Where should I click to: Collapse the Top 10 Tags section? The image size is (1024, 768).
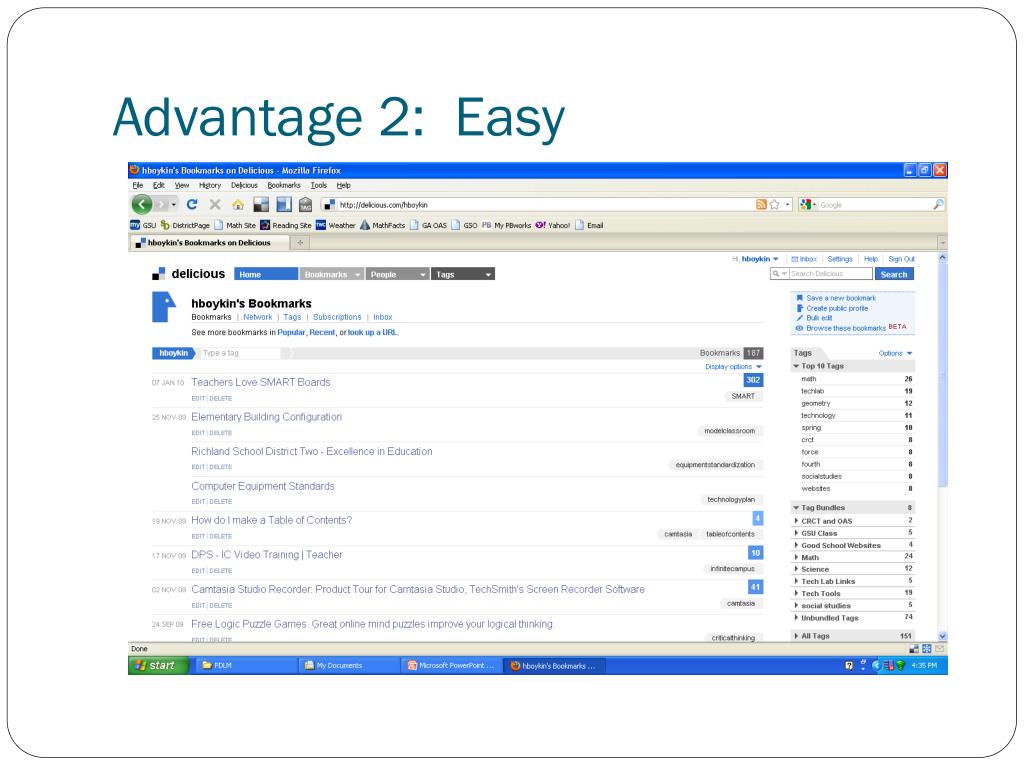[796, 366]
